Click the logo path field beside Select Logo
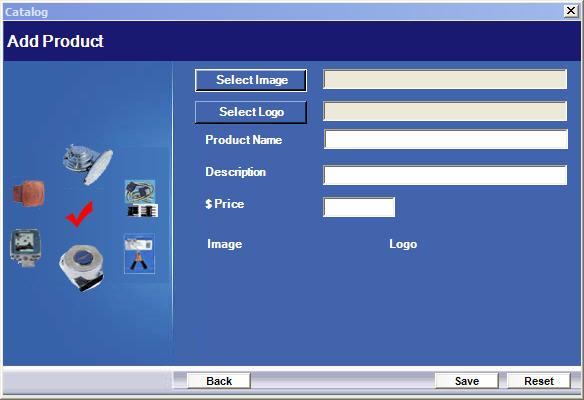The image size is (584, 400). 445,111
